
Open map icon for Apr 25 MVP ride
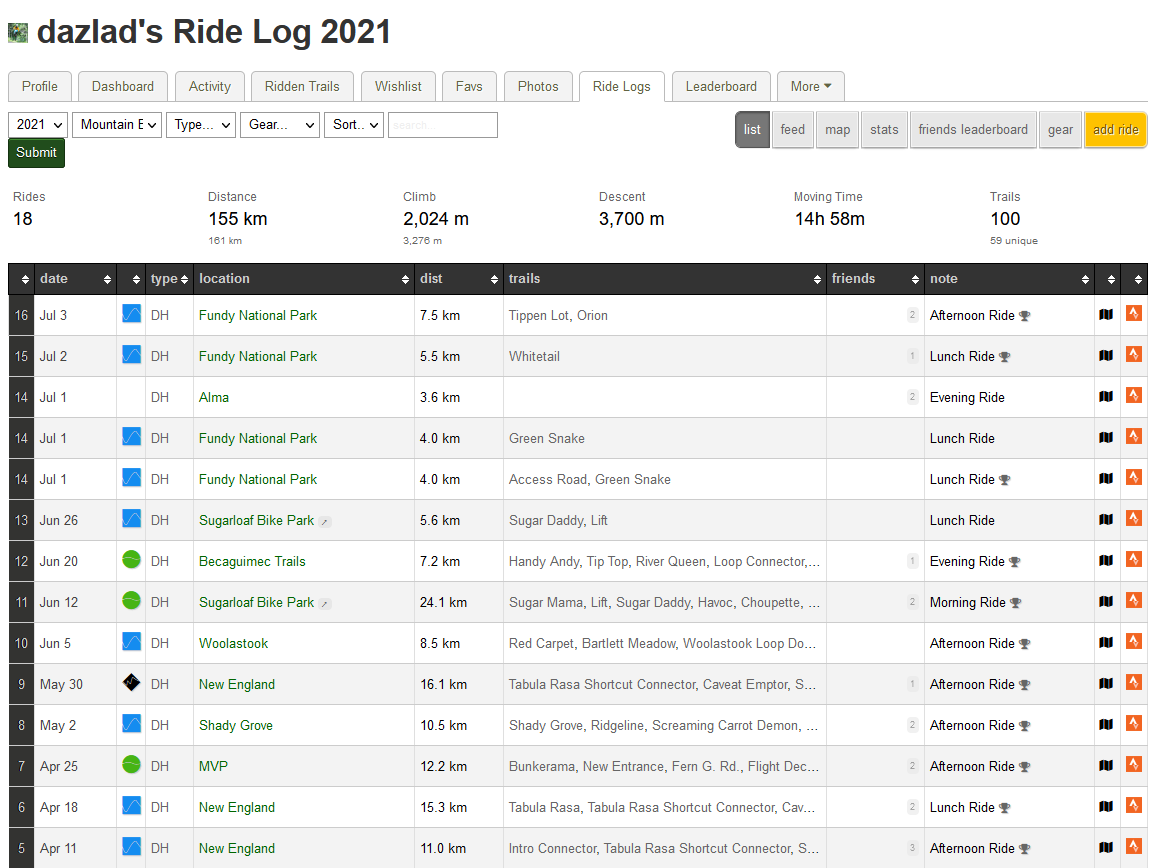click(x=1106, y=766)
